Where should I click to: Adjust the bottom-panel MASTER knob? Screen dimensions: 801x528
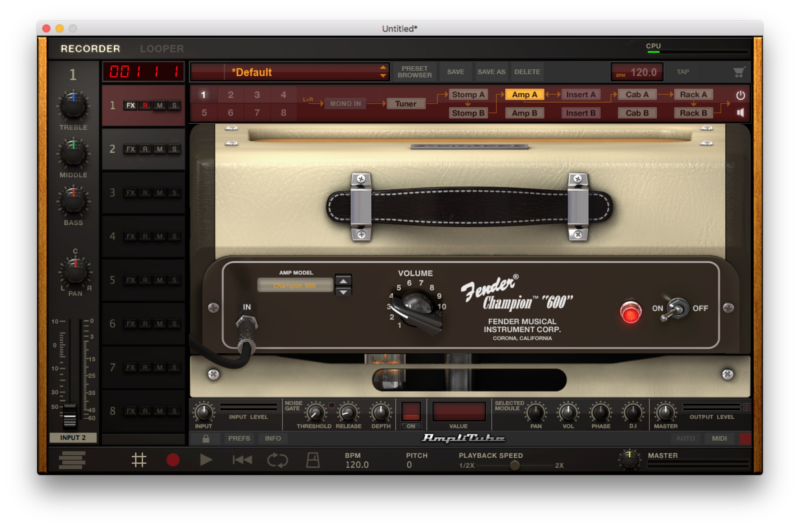click(665, 412)
